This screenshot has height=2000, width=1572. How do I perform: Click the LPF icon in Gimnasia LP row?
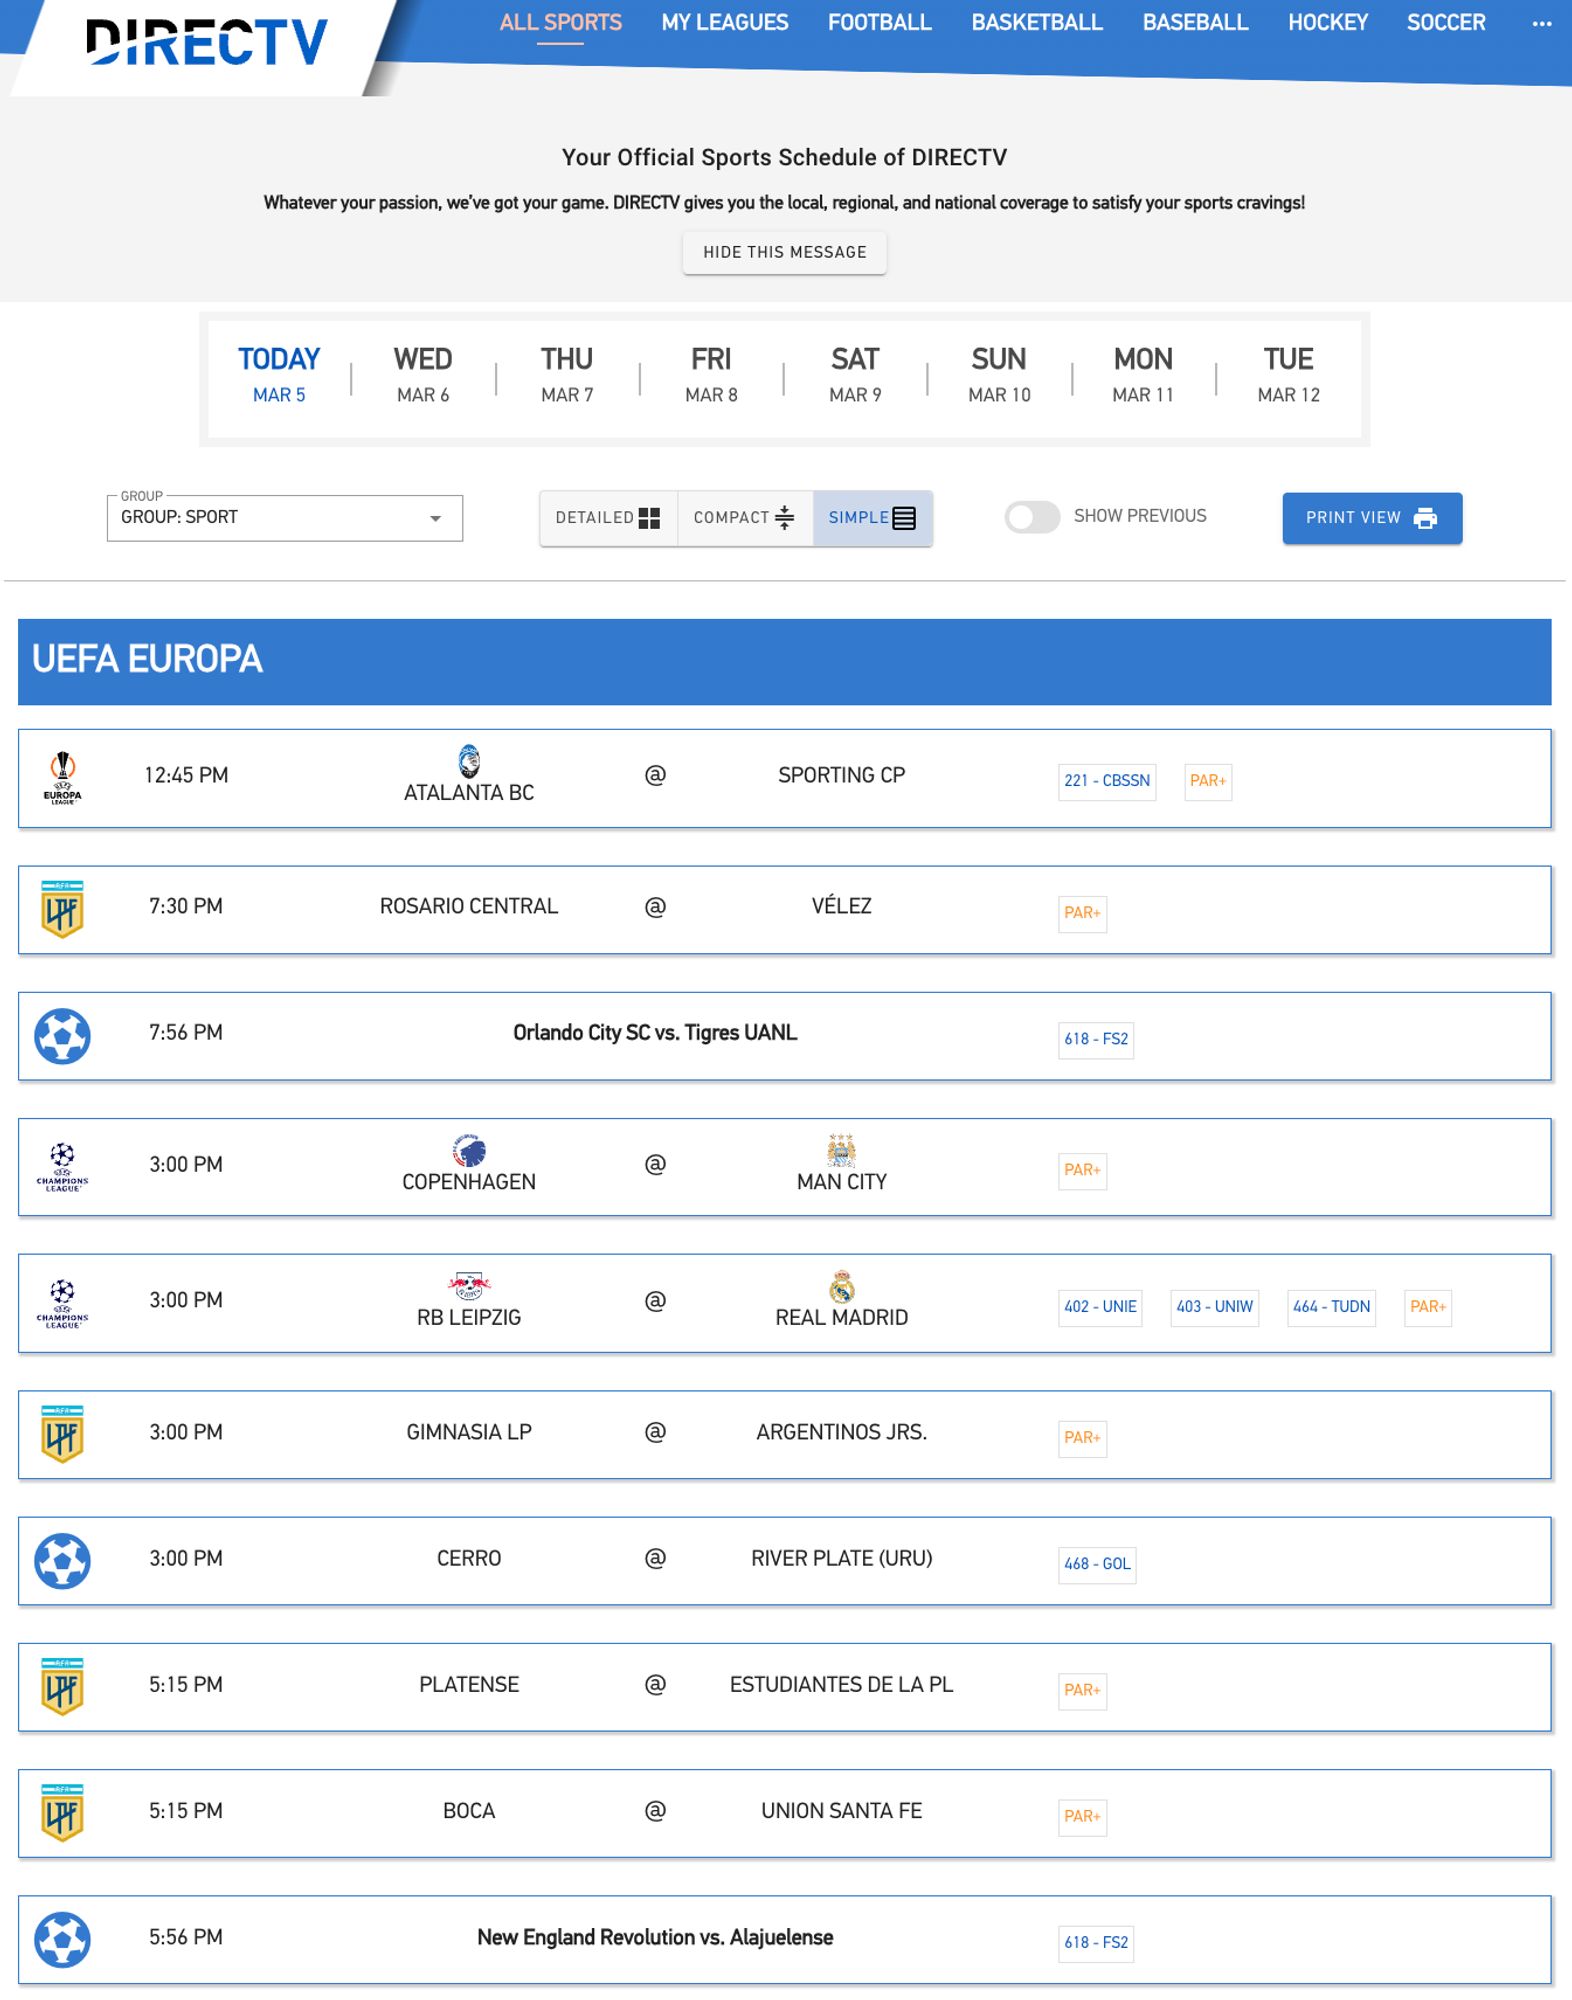pyautogui.click(x=62, y=1434)
